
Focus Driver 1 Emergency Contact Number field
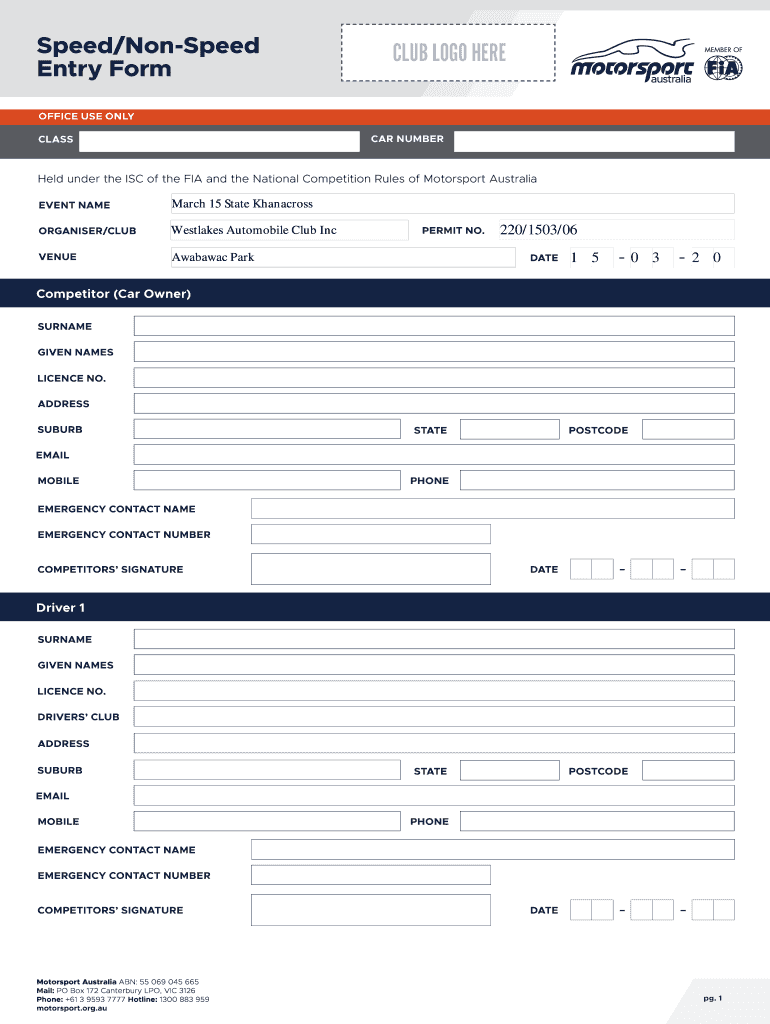(x=370, y=875)
